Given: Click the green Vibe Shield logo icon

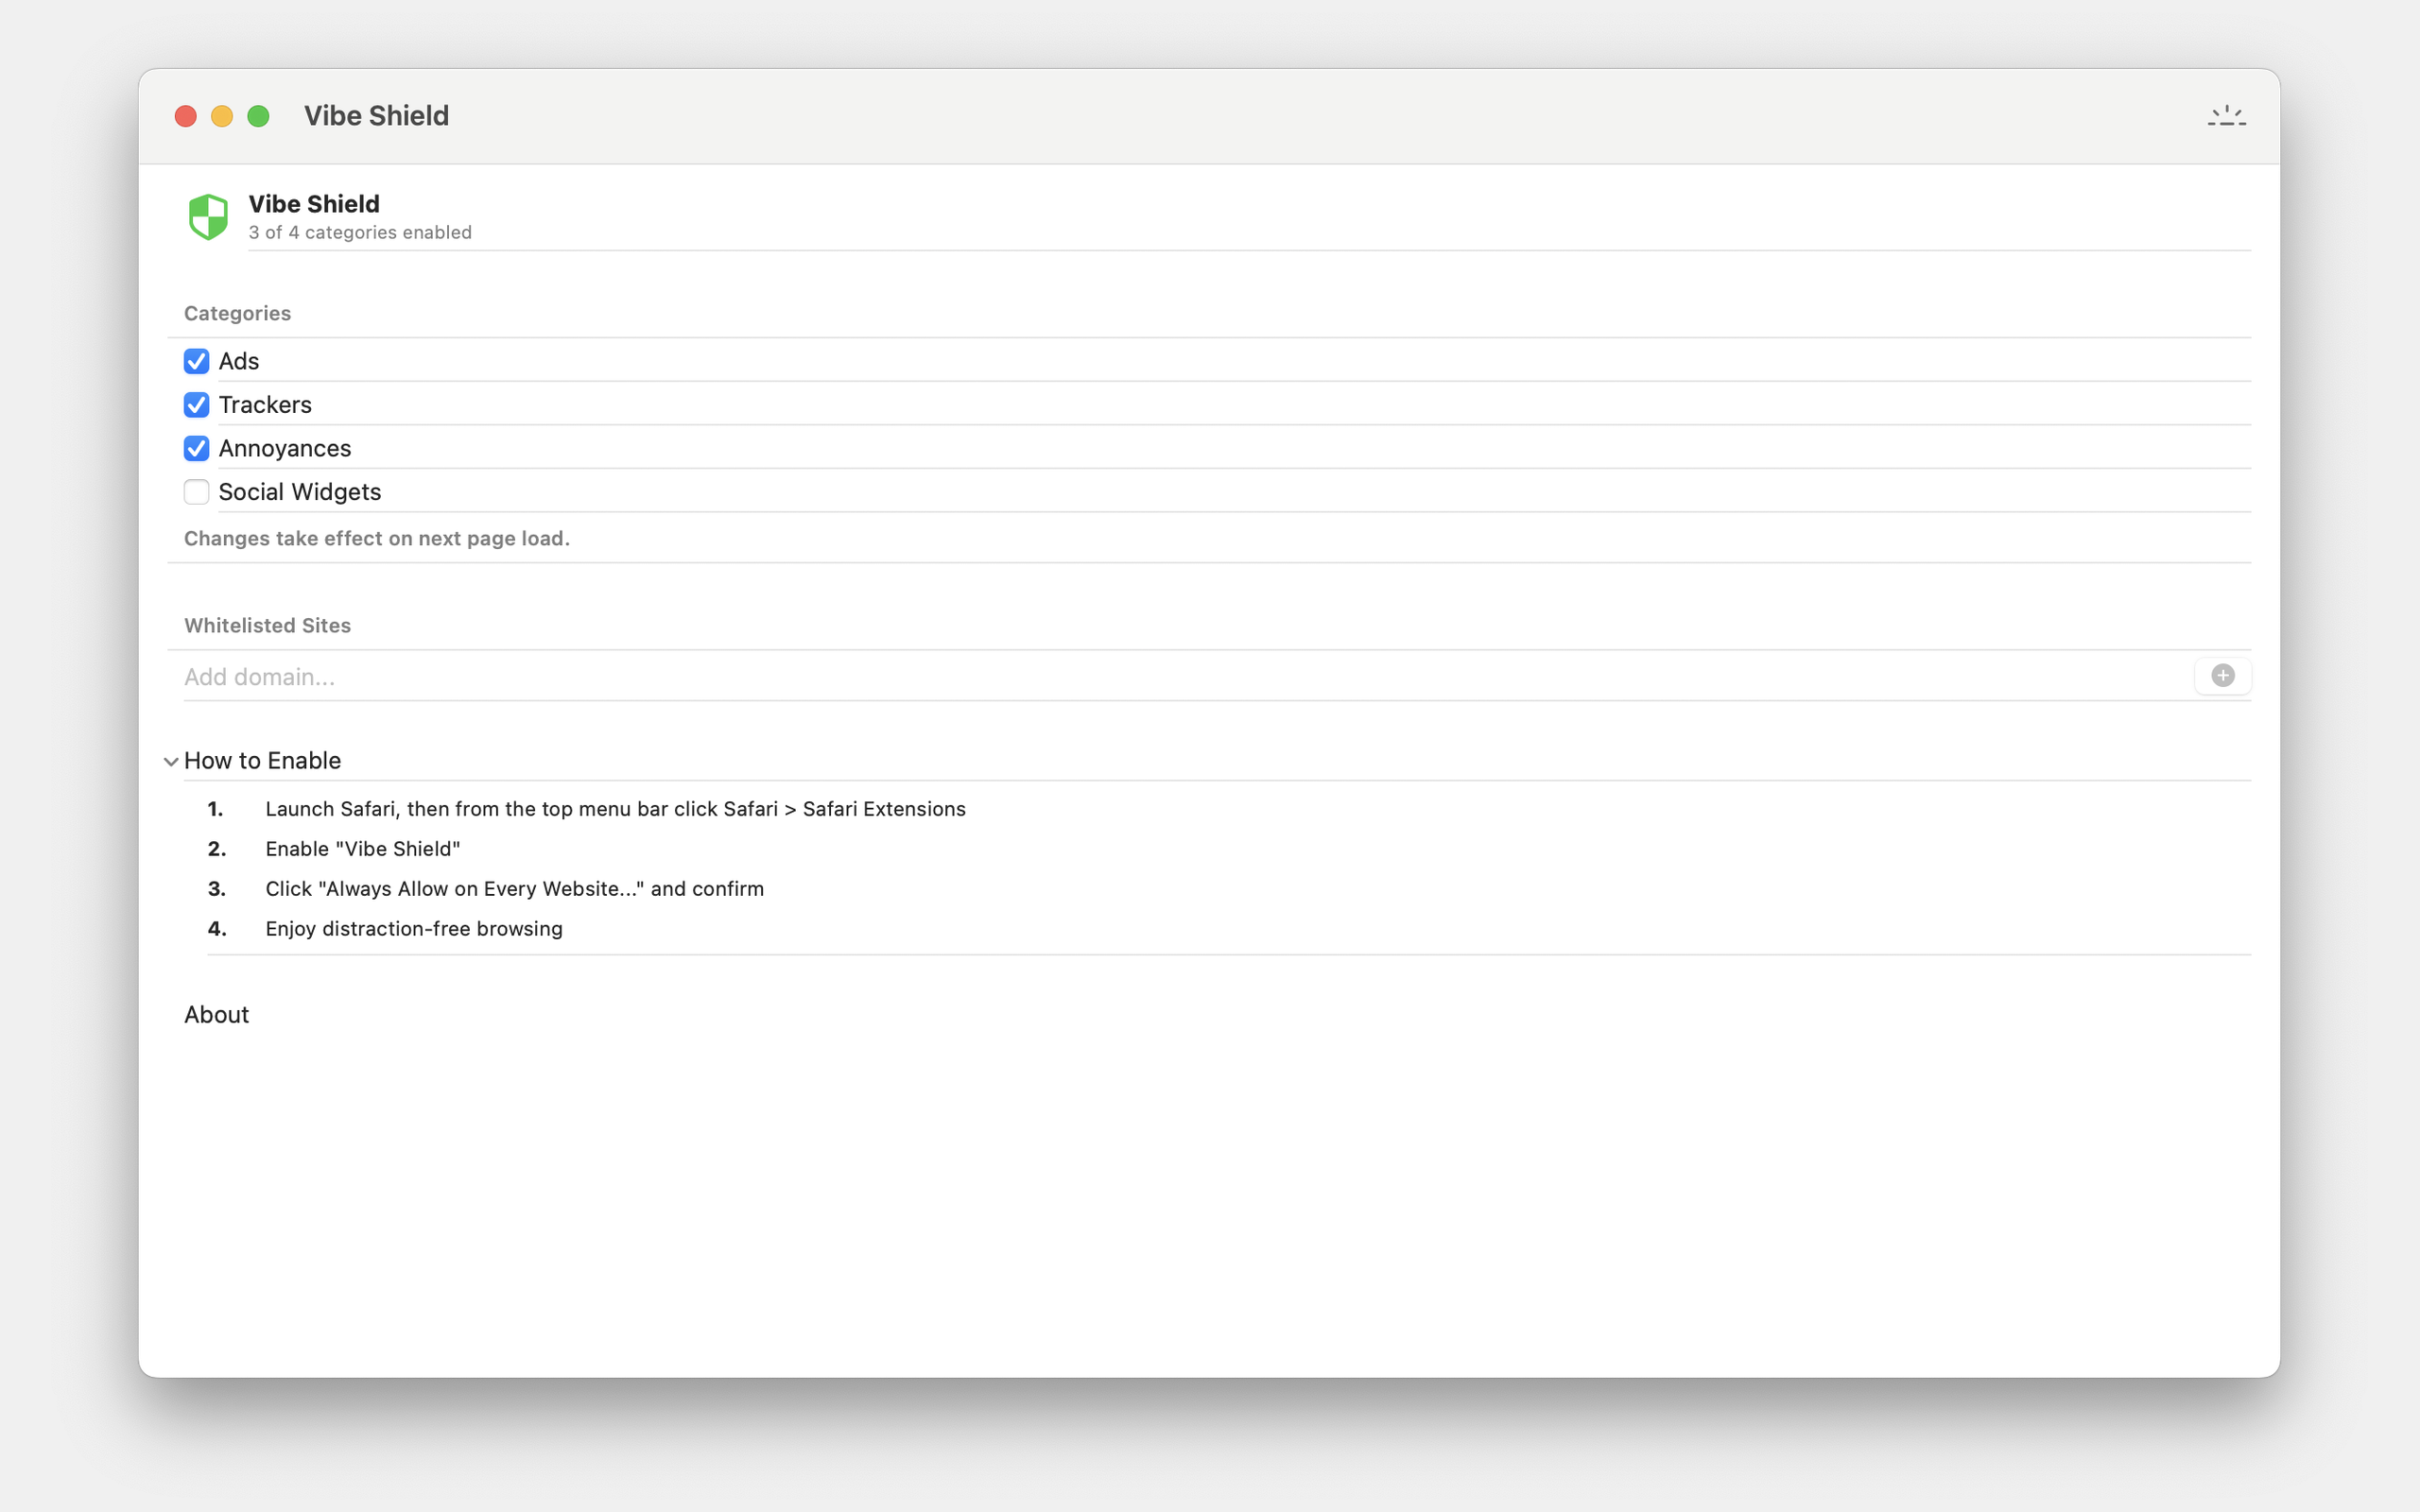Looking at the screenshot, I should 208,217.
